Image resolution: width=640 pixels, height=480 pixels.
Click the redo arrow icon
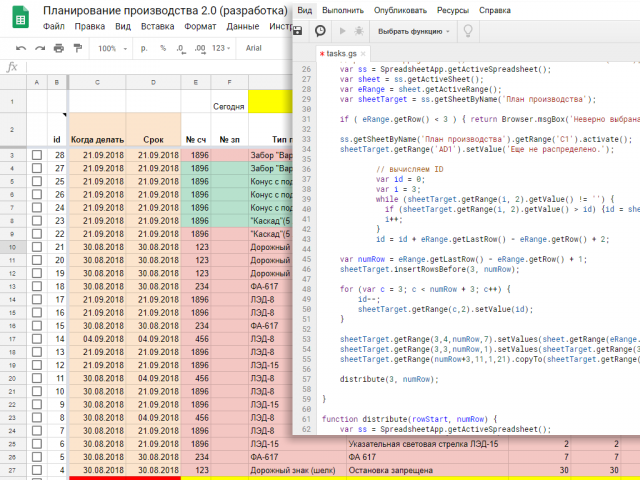click(x=40, y=48)
